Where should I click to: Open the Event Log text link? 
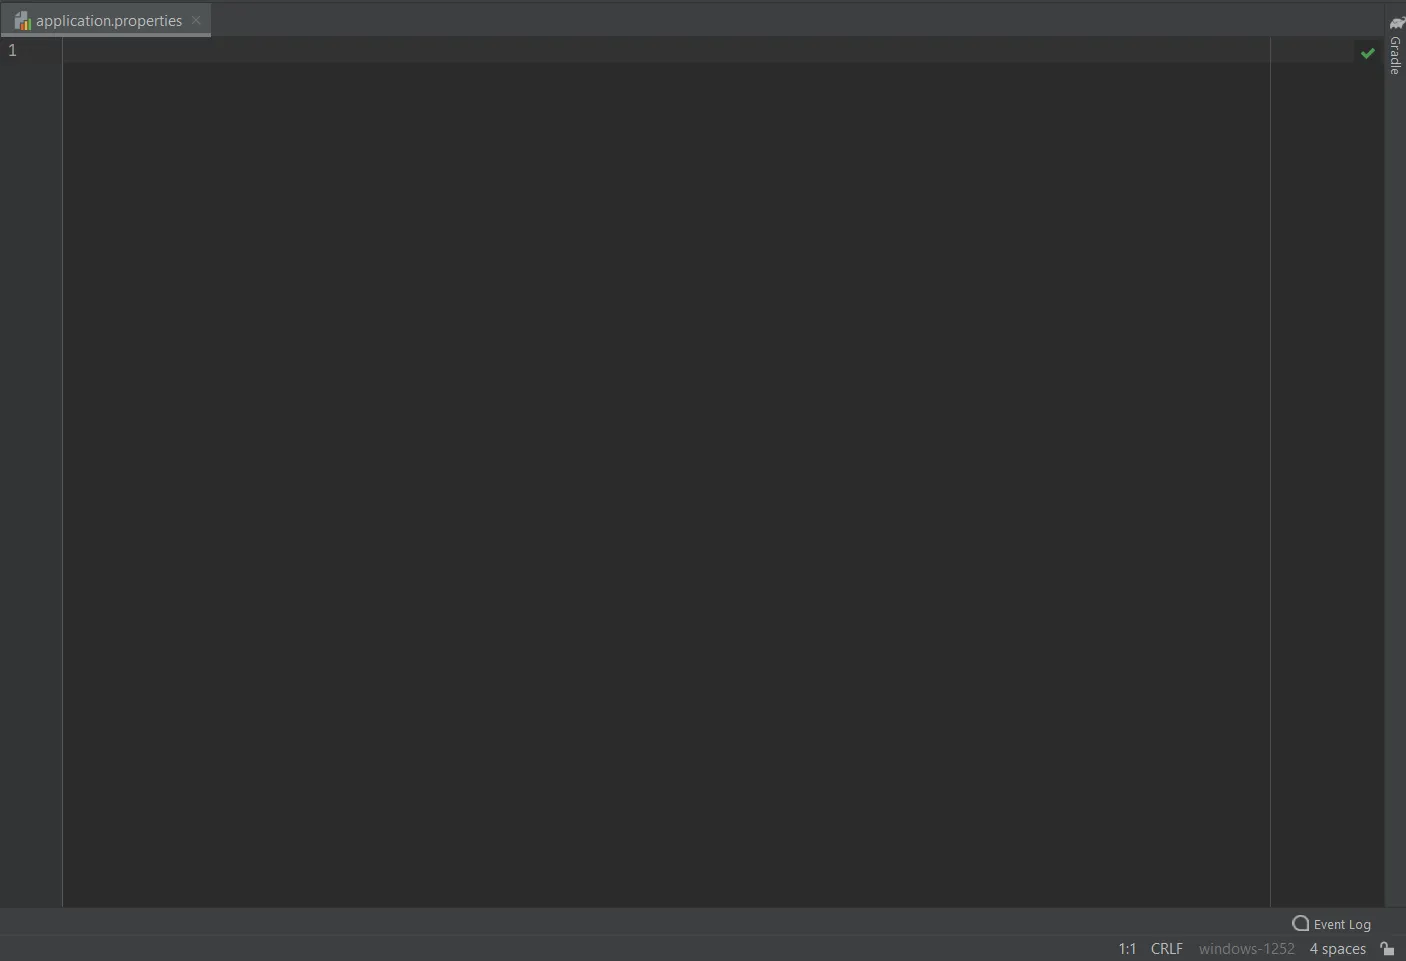click(x=1342, y=924)
